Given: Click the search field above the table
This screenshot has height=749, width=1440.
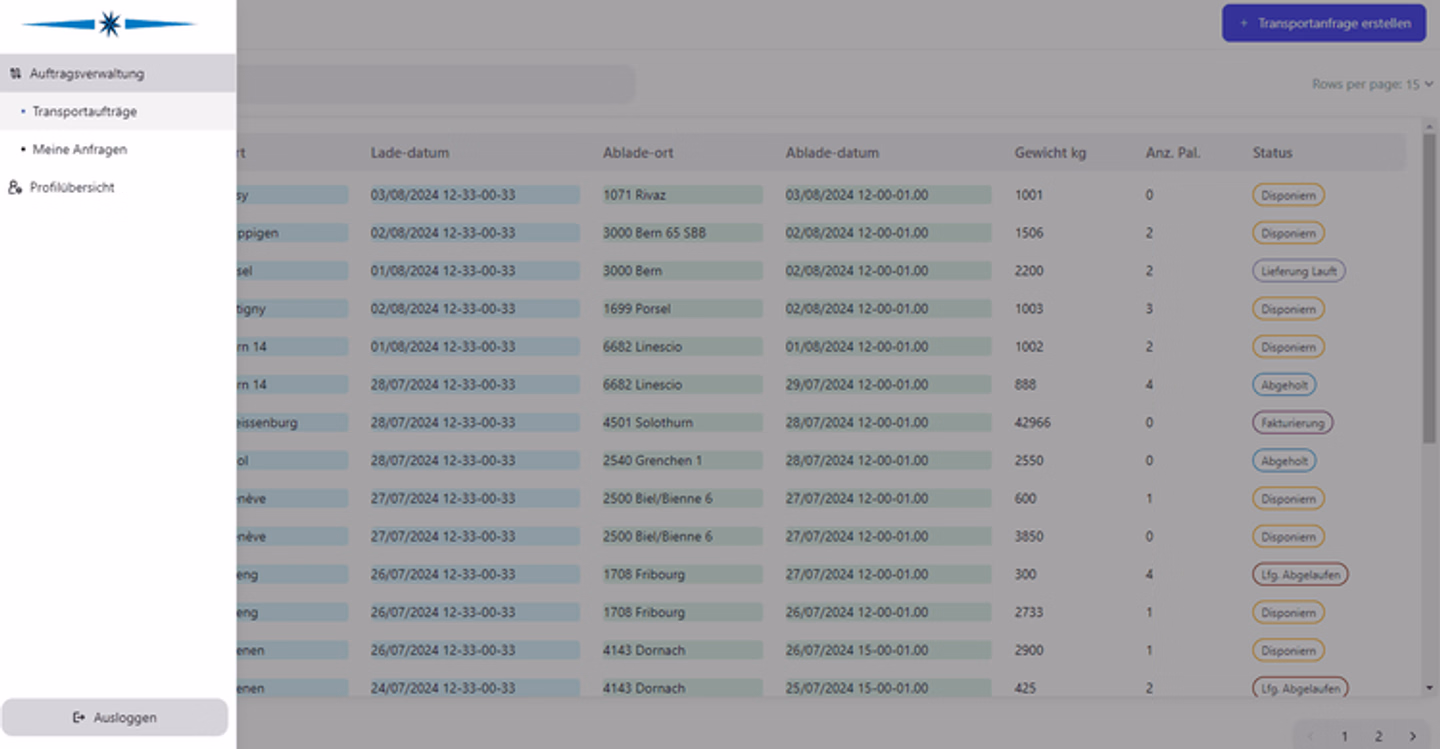Looking at the screenshot, I should click(x=430, y=84).
